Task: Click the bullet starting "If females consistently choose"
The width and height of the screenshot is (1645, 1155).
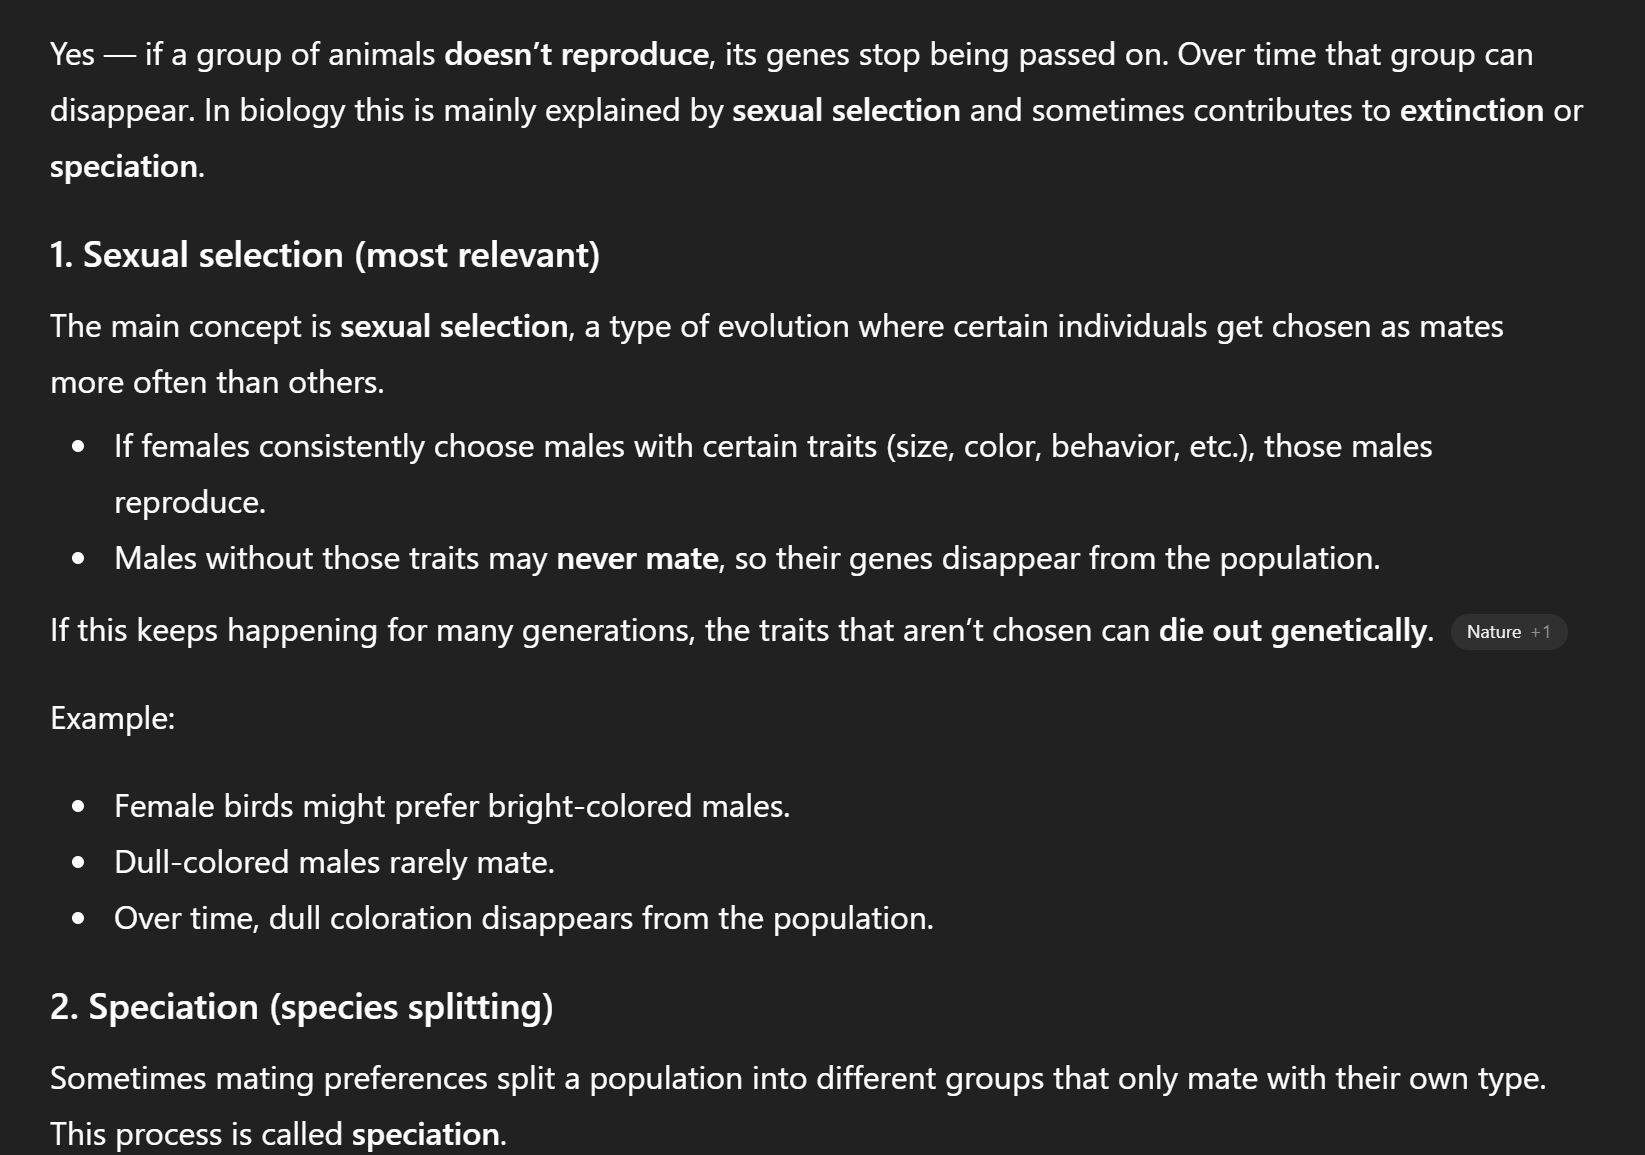Action: tap(773, 446)
